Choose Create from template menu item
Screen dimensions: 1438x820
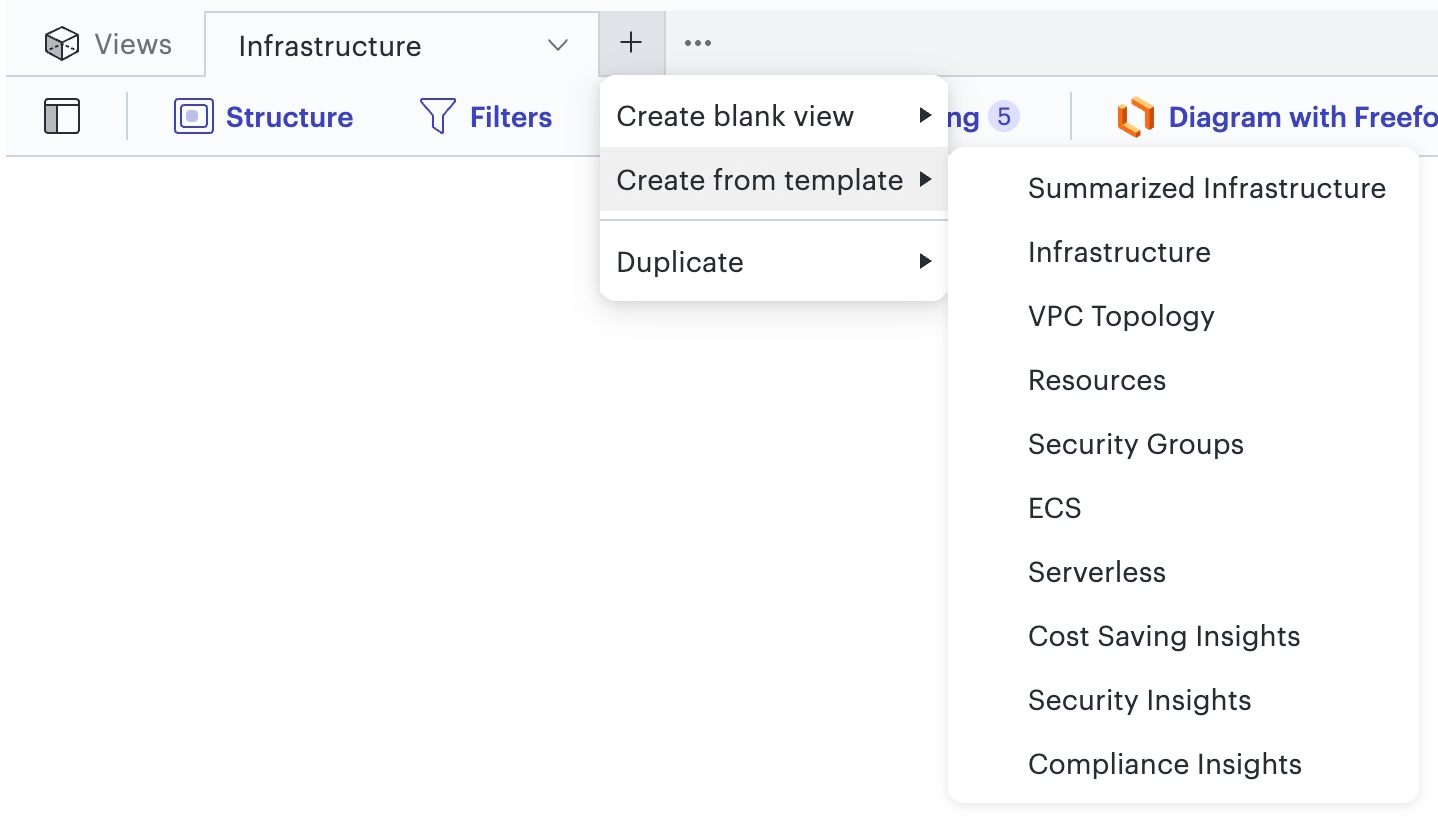tap(773, 180)
